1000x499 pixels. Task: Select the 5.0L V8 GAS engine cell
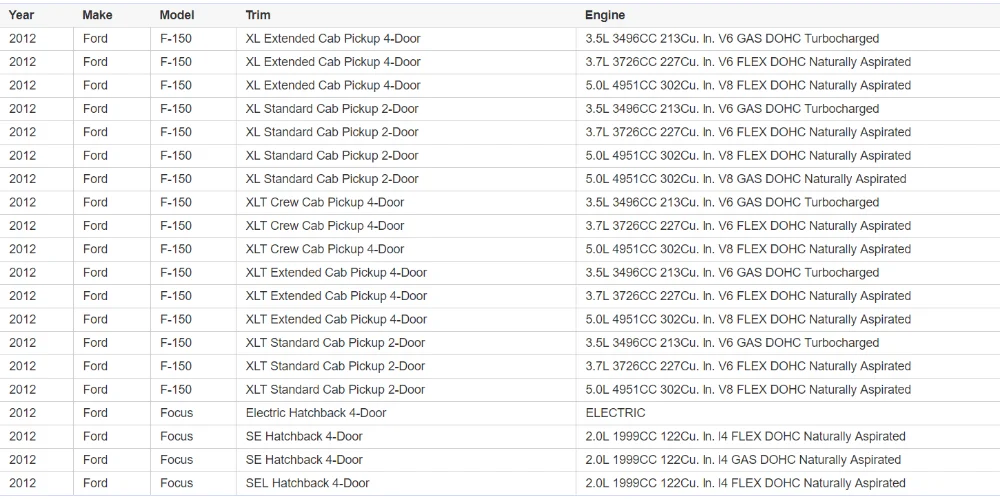tap(746, 179)
